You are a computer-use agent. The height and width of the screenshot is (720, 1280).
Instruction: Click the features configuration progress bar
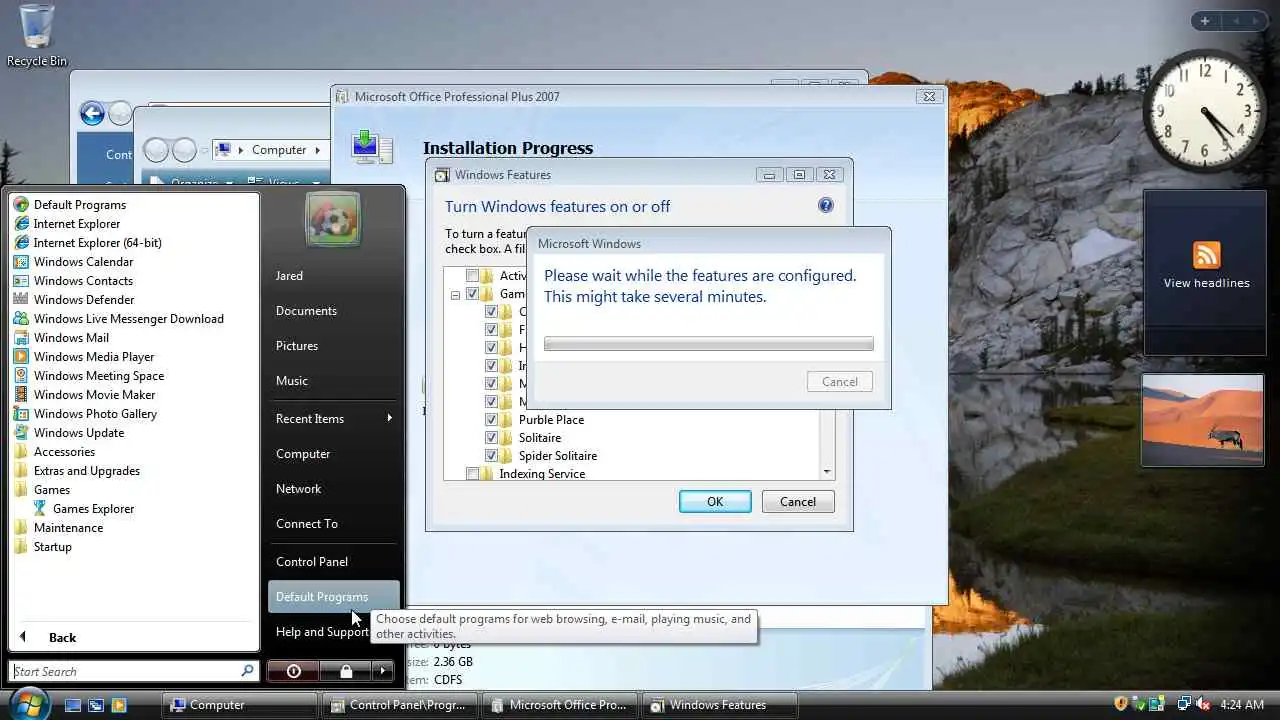click(709, 344)
